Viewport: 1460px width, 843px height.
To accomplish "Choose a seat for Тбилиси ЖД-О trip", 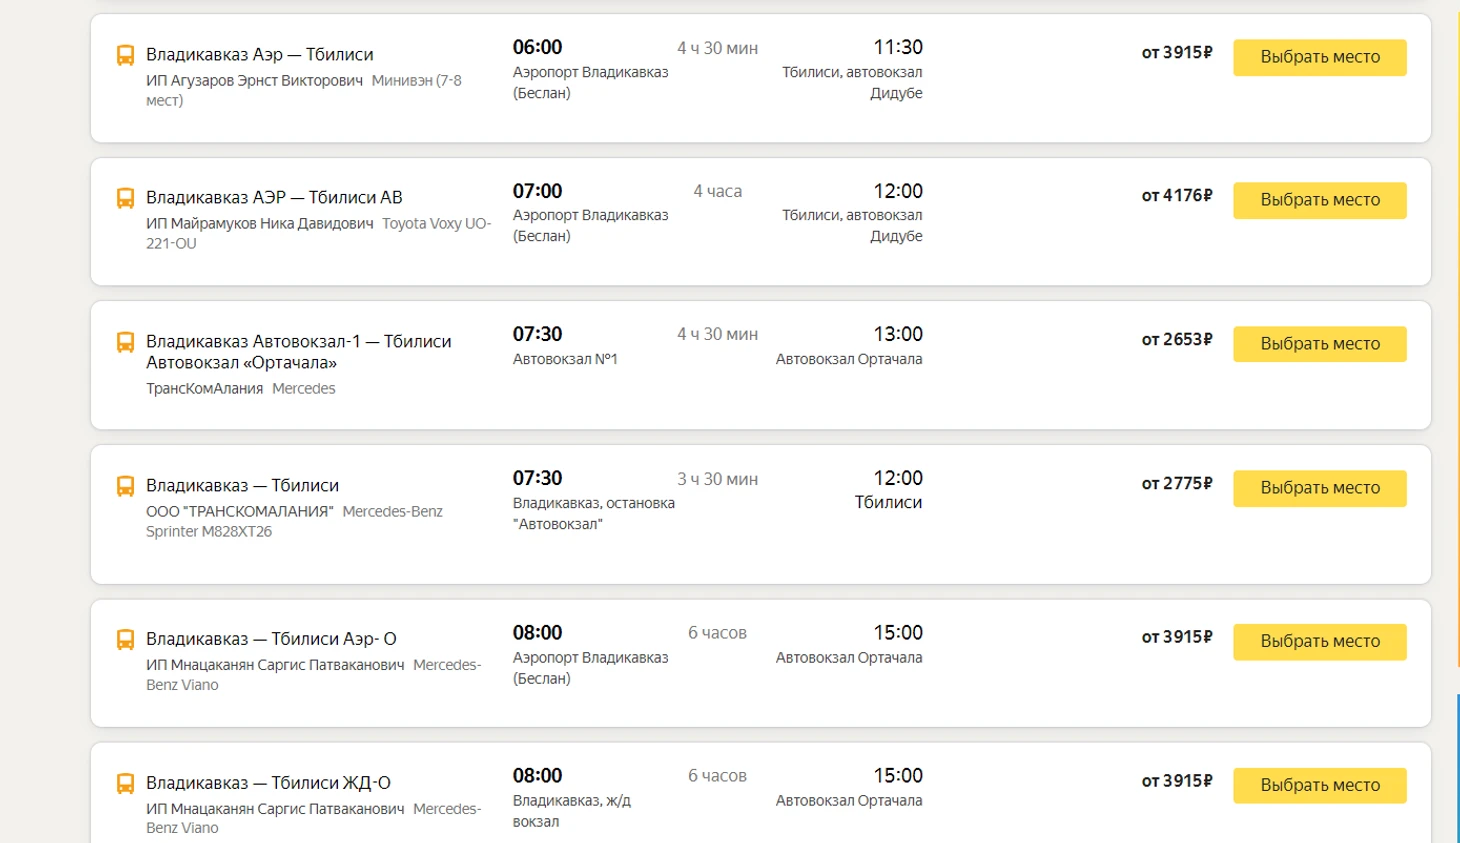I will click(x=1319, y=785).
